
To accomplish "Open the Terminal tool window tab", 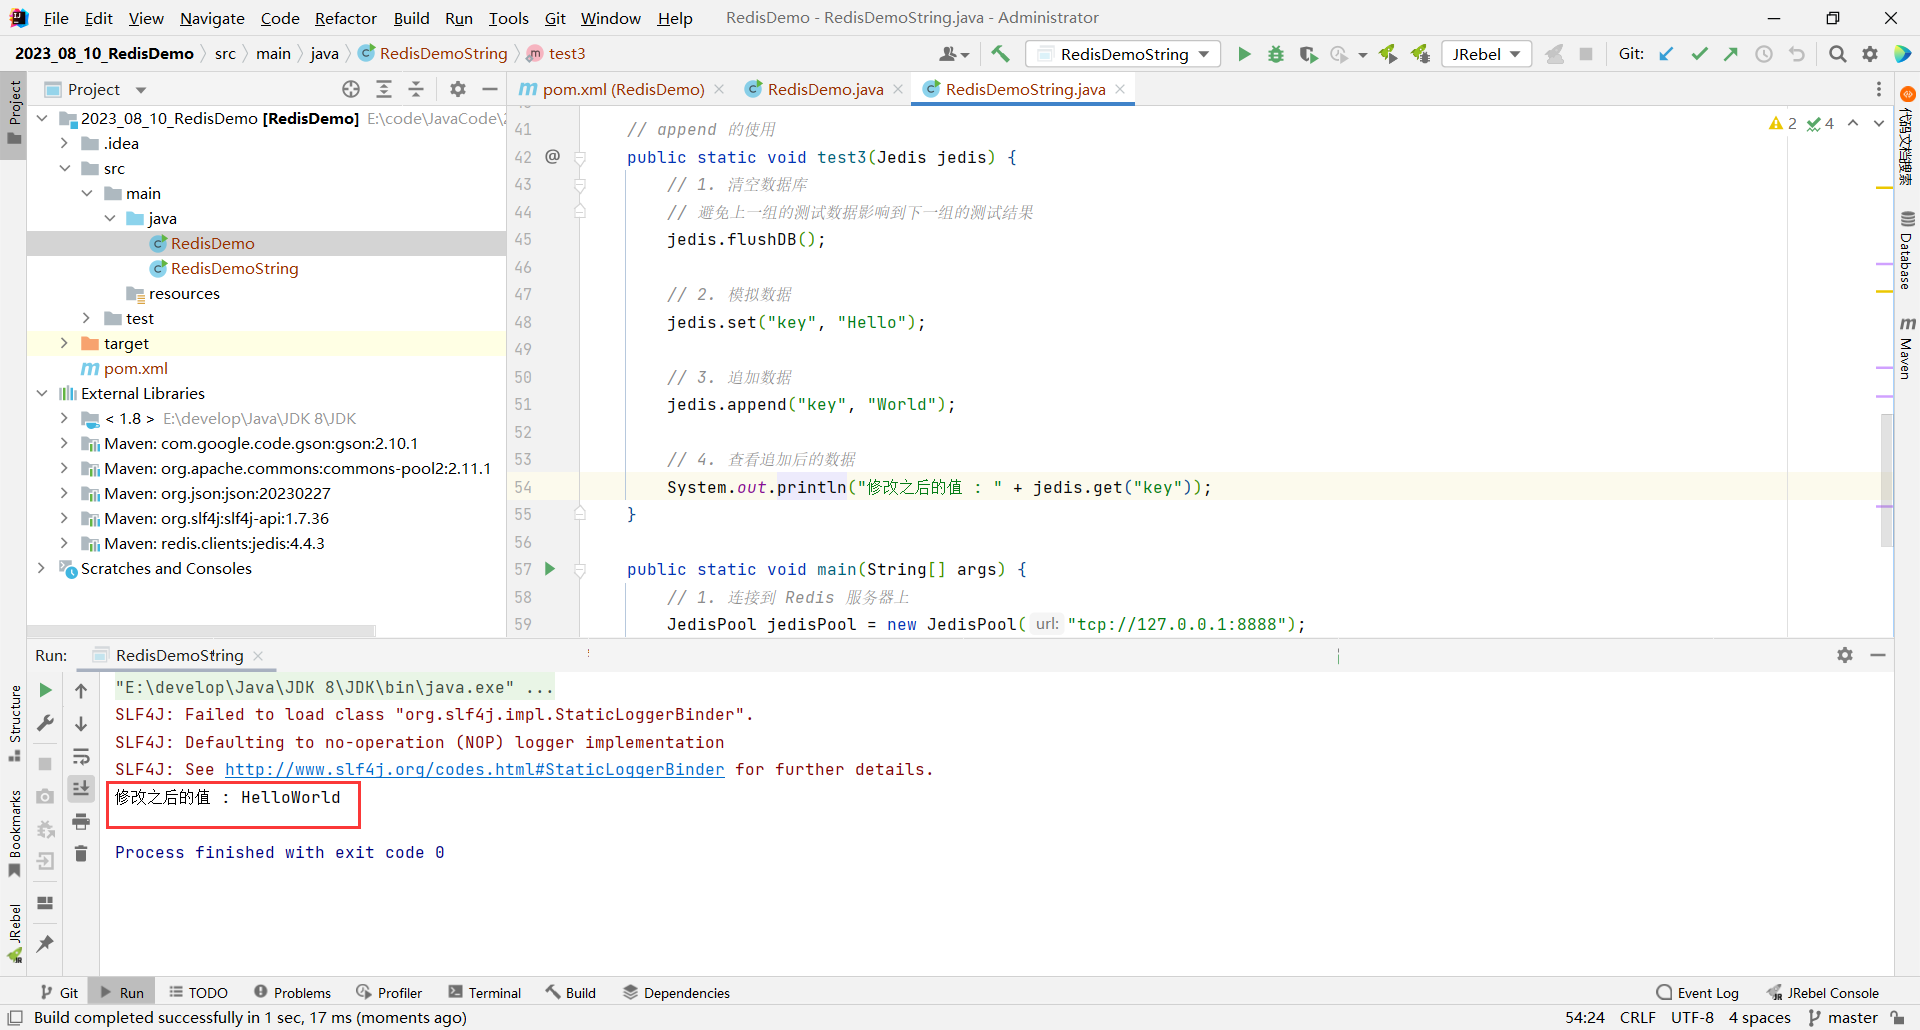I will click(x=485, y=992).
